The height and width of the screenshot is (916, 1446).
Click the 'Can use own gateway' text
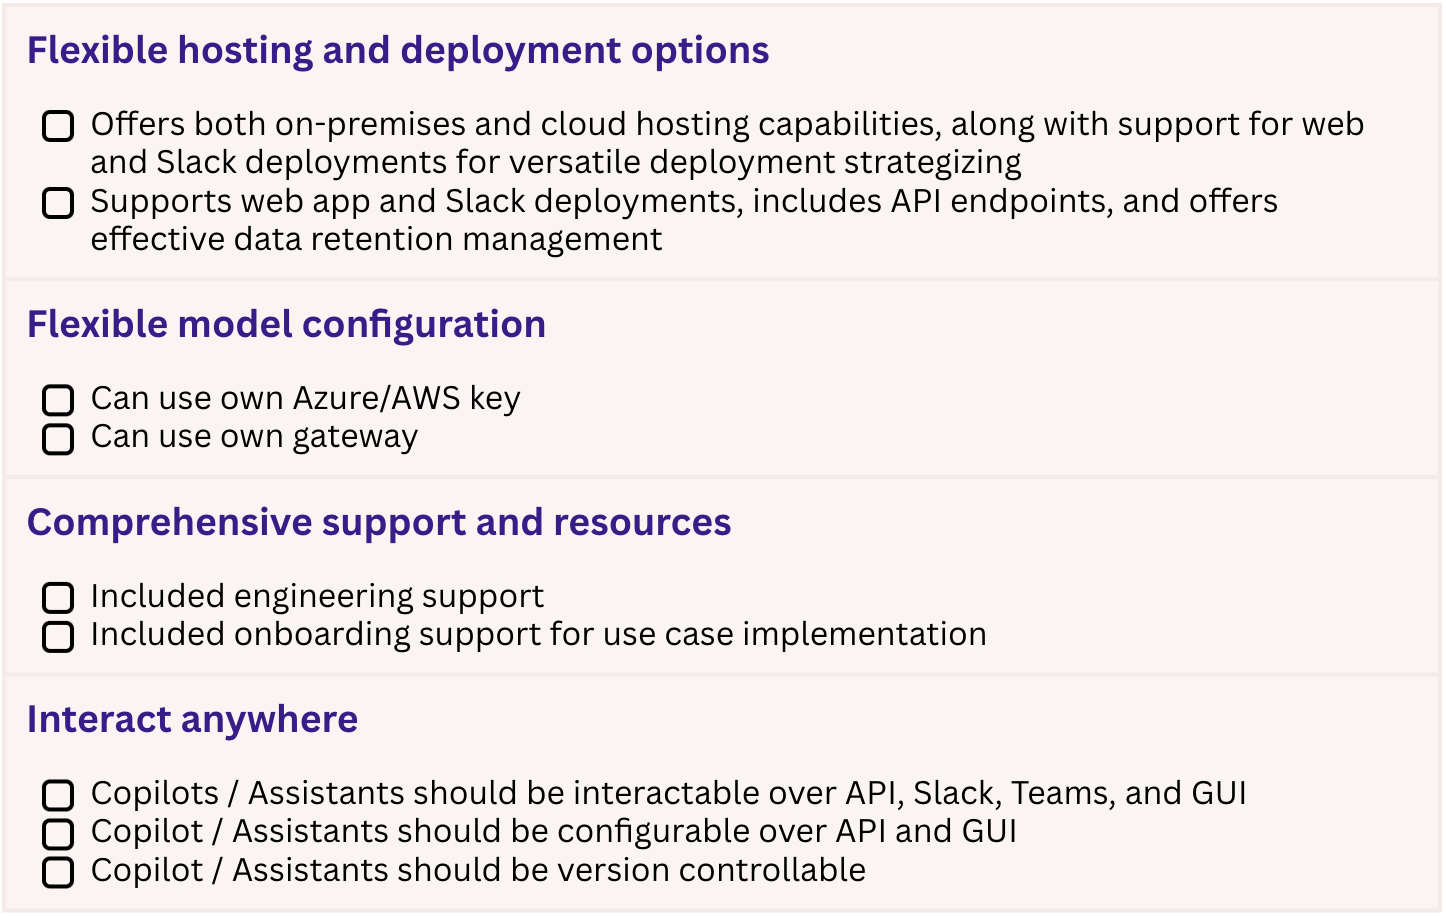254,437
